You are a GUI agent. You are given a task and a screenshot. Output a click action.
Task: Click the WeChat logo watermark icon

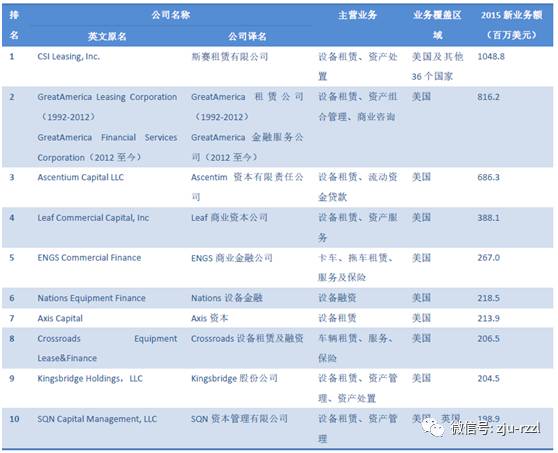pyautogui.click(x=434, y=427)
